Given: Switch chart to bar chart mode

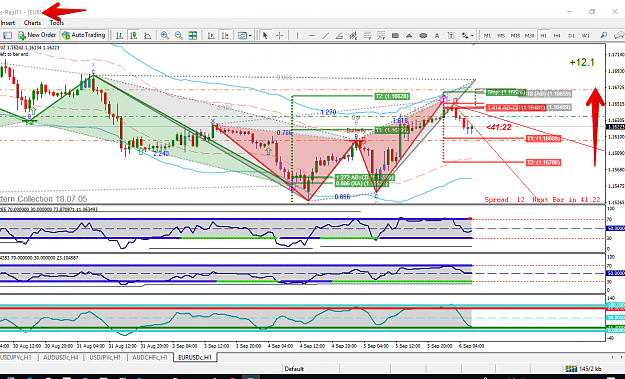Looking at the screenshot, I should [x=119, y=35].
